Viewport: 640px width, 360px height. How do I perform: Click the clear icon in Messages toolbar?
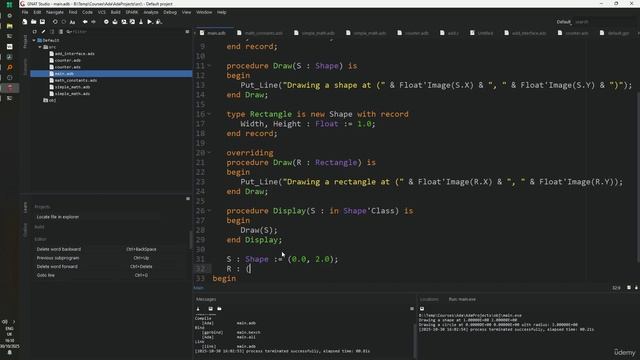point(198,309)
